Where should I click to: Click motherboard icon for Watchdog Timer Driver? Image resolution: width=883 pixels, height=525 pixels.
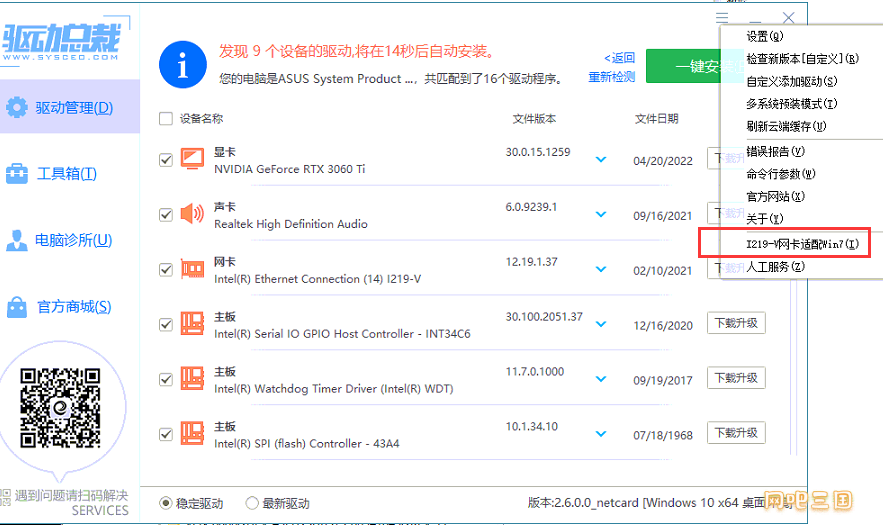[x=192, y=379]
